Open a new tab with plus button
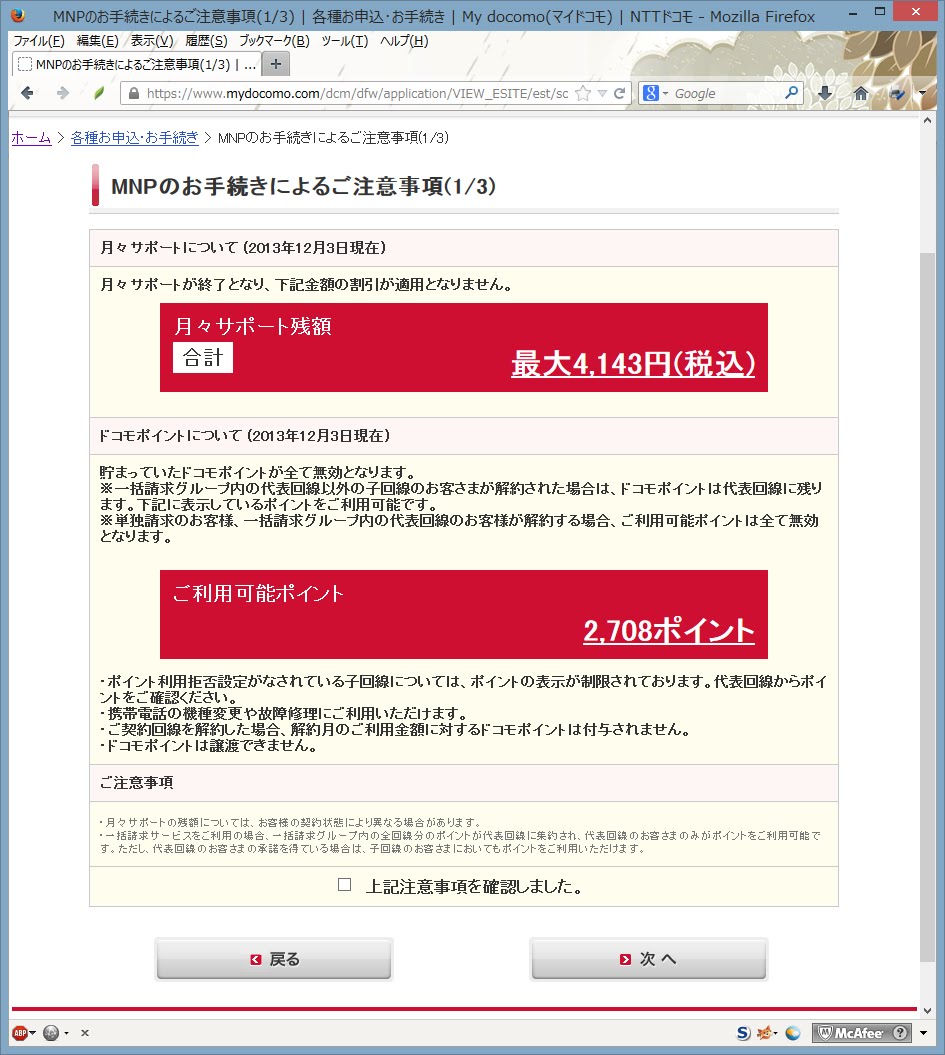The image size is (945, 1055). click(x=275, y=64)
